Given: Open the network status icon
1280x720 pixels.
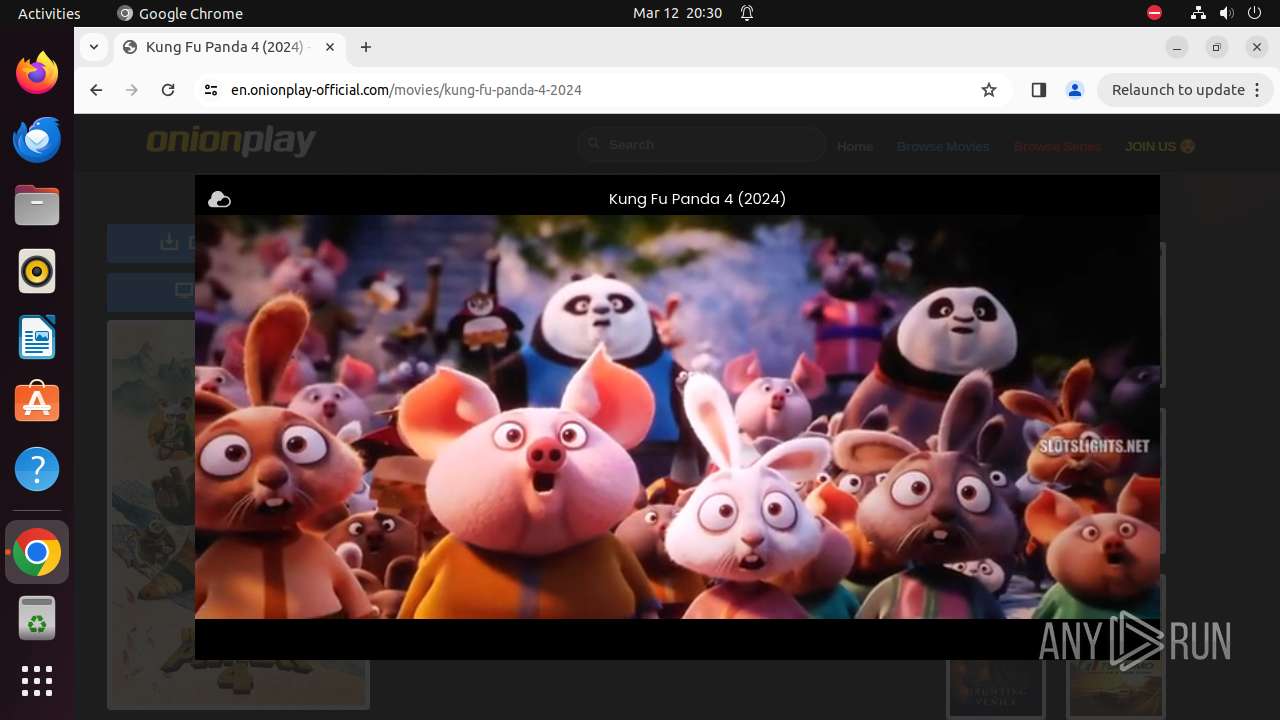Looking at the screenshot, I should (1198, 13).
